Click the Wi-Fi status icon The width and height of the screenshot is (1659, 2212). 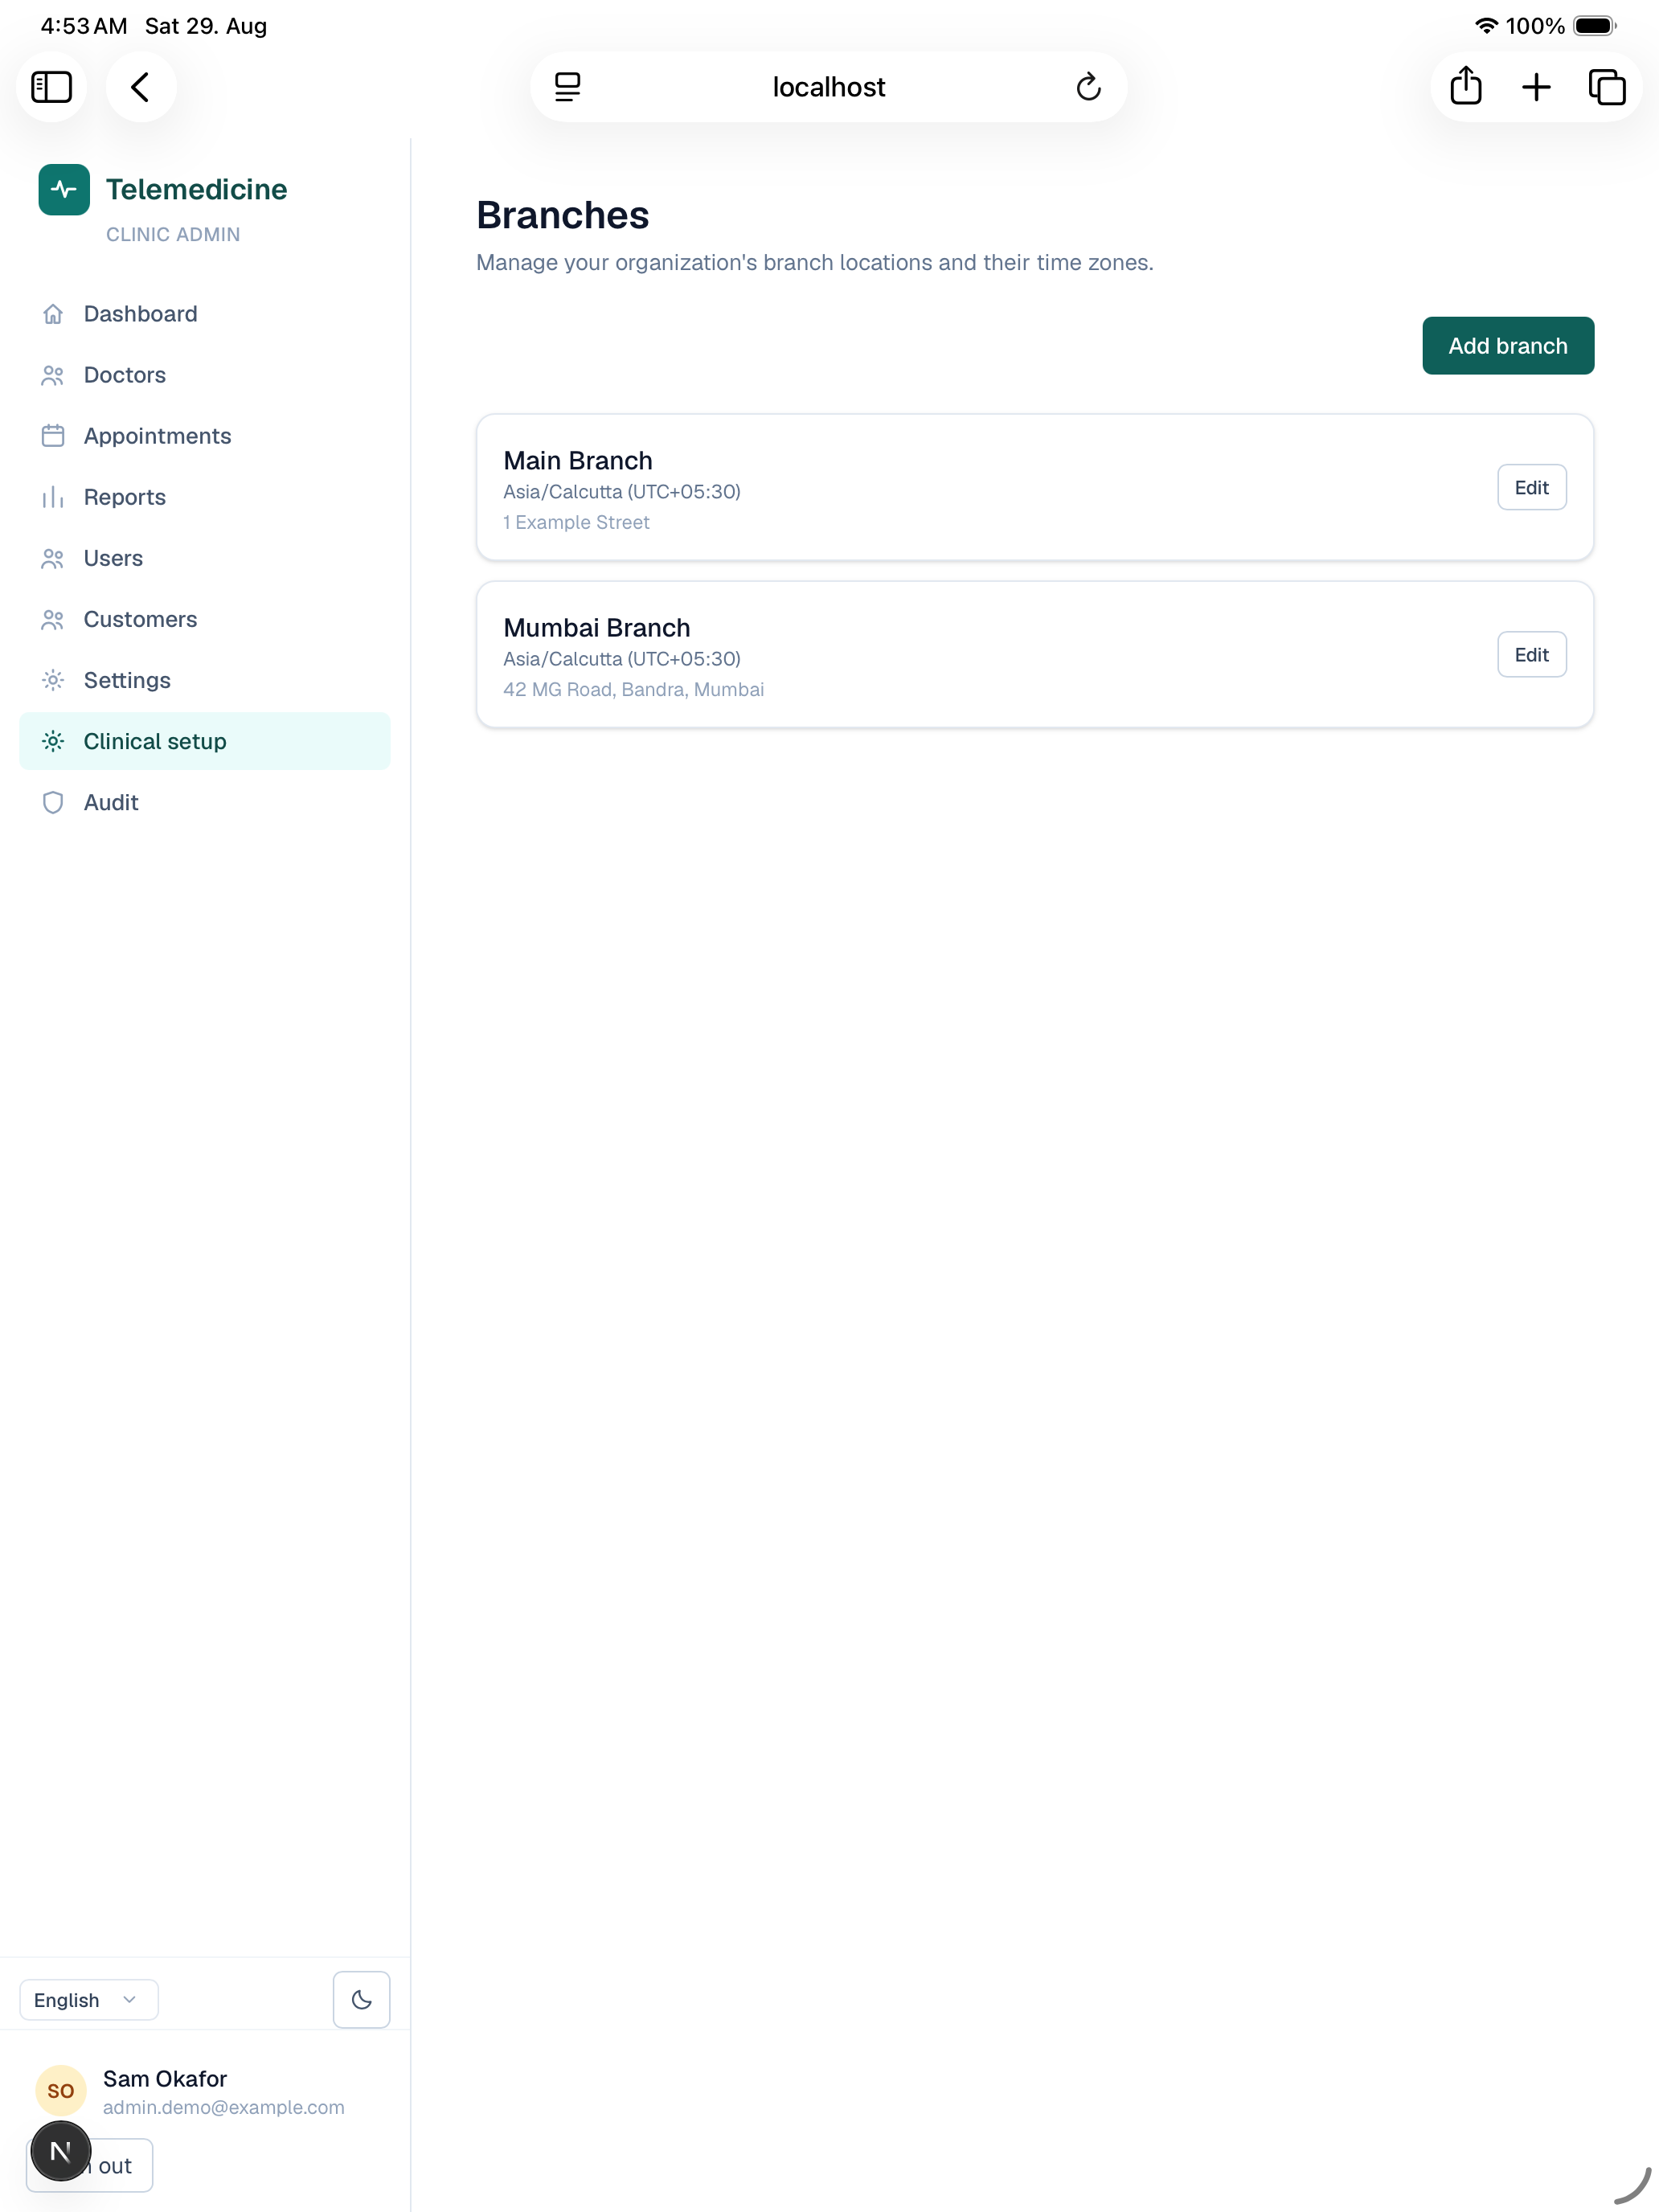tap(1485, 26)
